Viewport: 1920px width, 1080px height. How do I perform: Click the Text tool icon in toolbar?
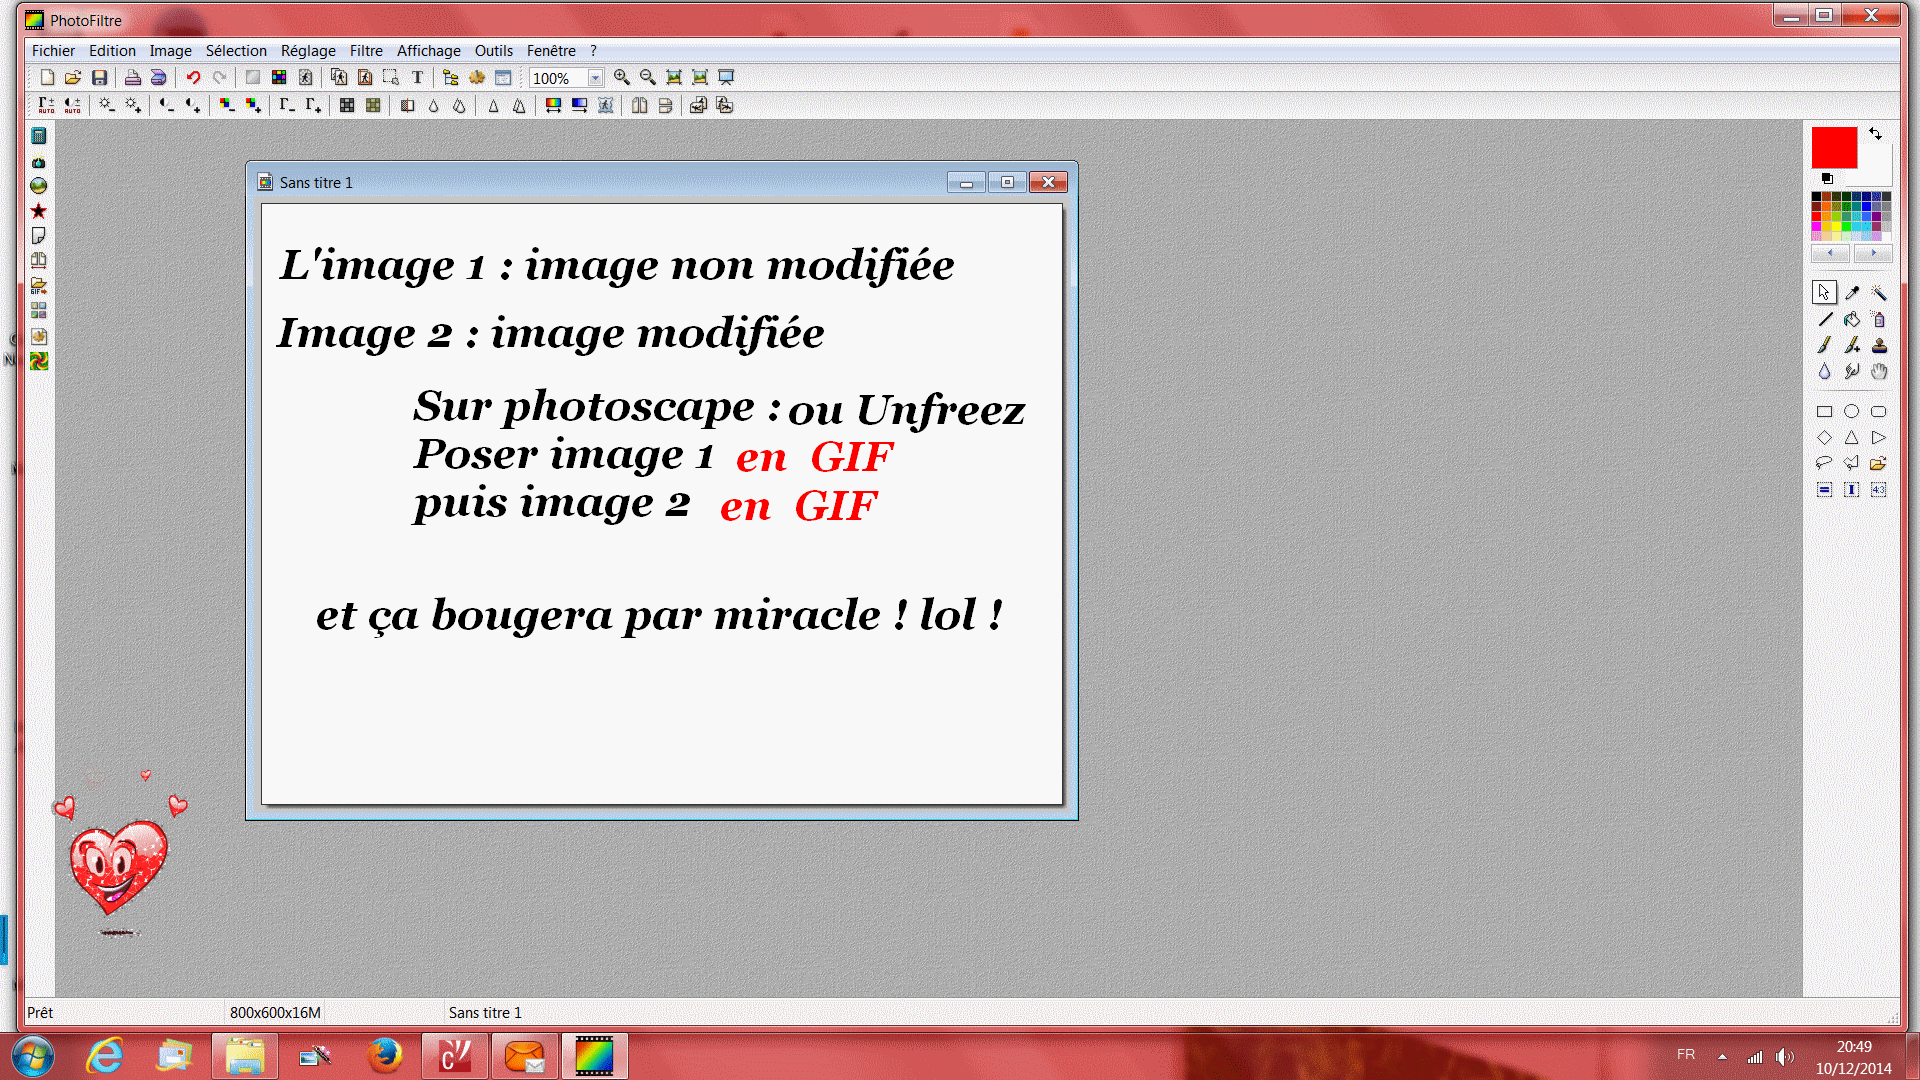tap(417, 77)
